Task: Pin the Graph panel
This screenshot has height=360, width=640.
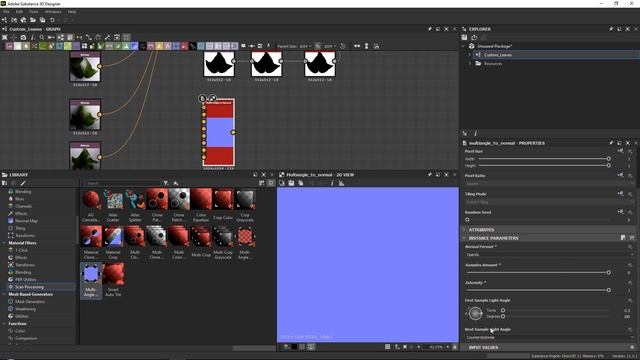Action: 429,29
